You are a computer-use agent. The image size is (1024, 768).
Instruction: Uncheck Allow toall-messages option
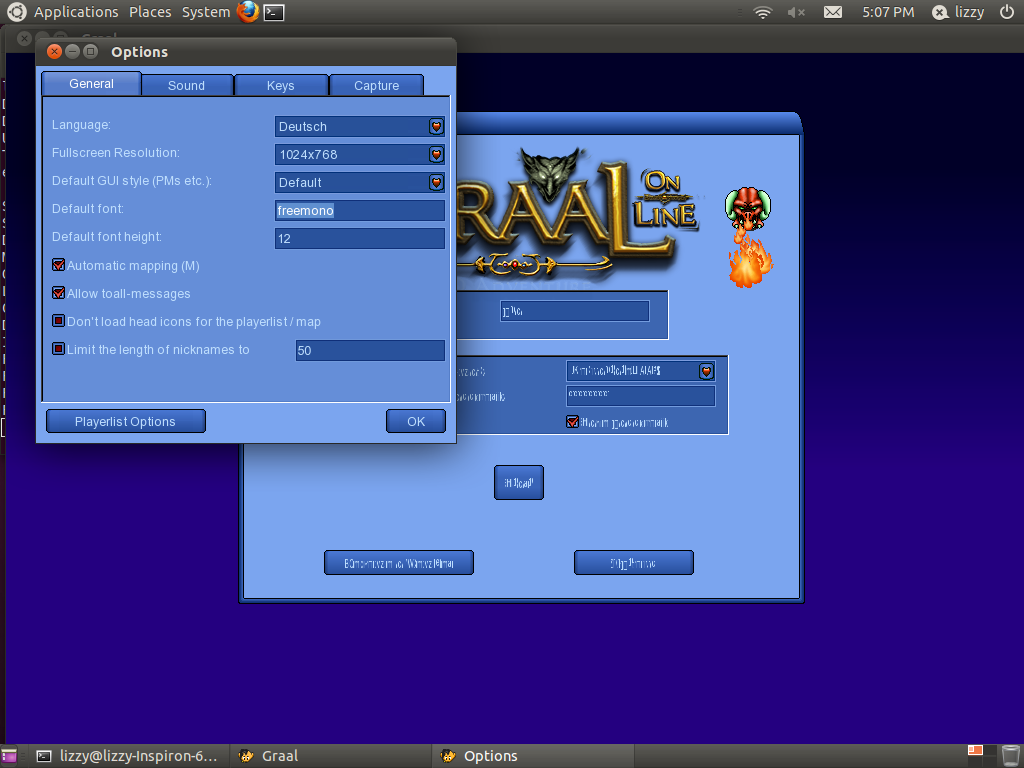pyautogui.click(x=59, y=294)
